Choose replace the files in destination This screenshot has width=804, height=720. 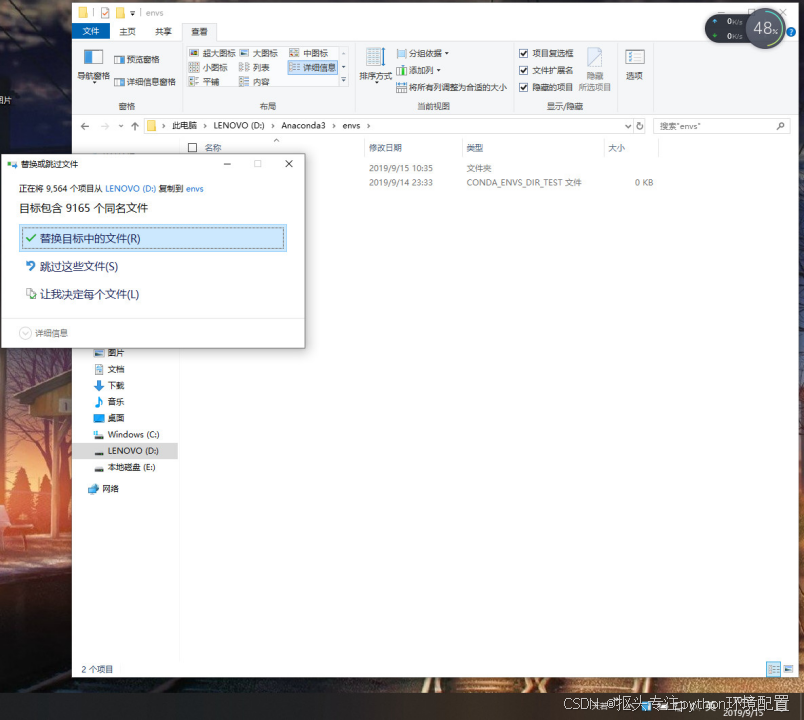click(x=153, y=238)
